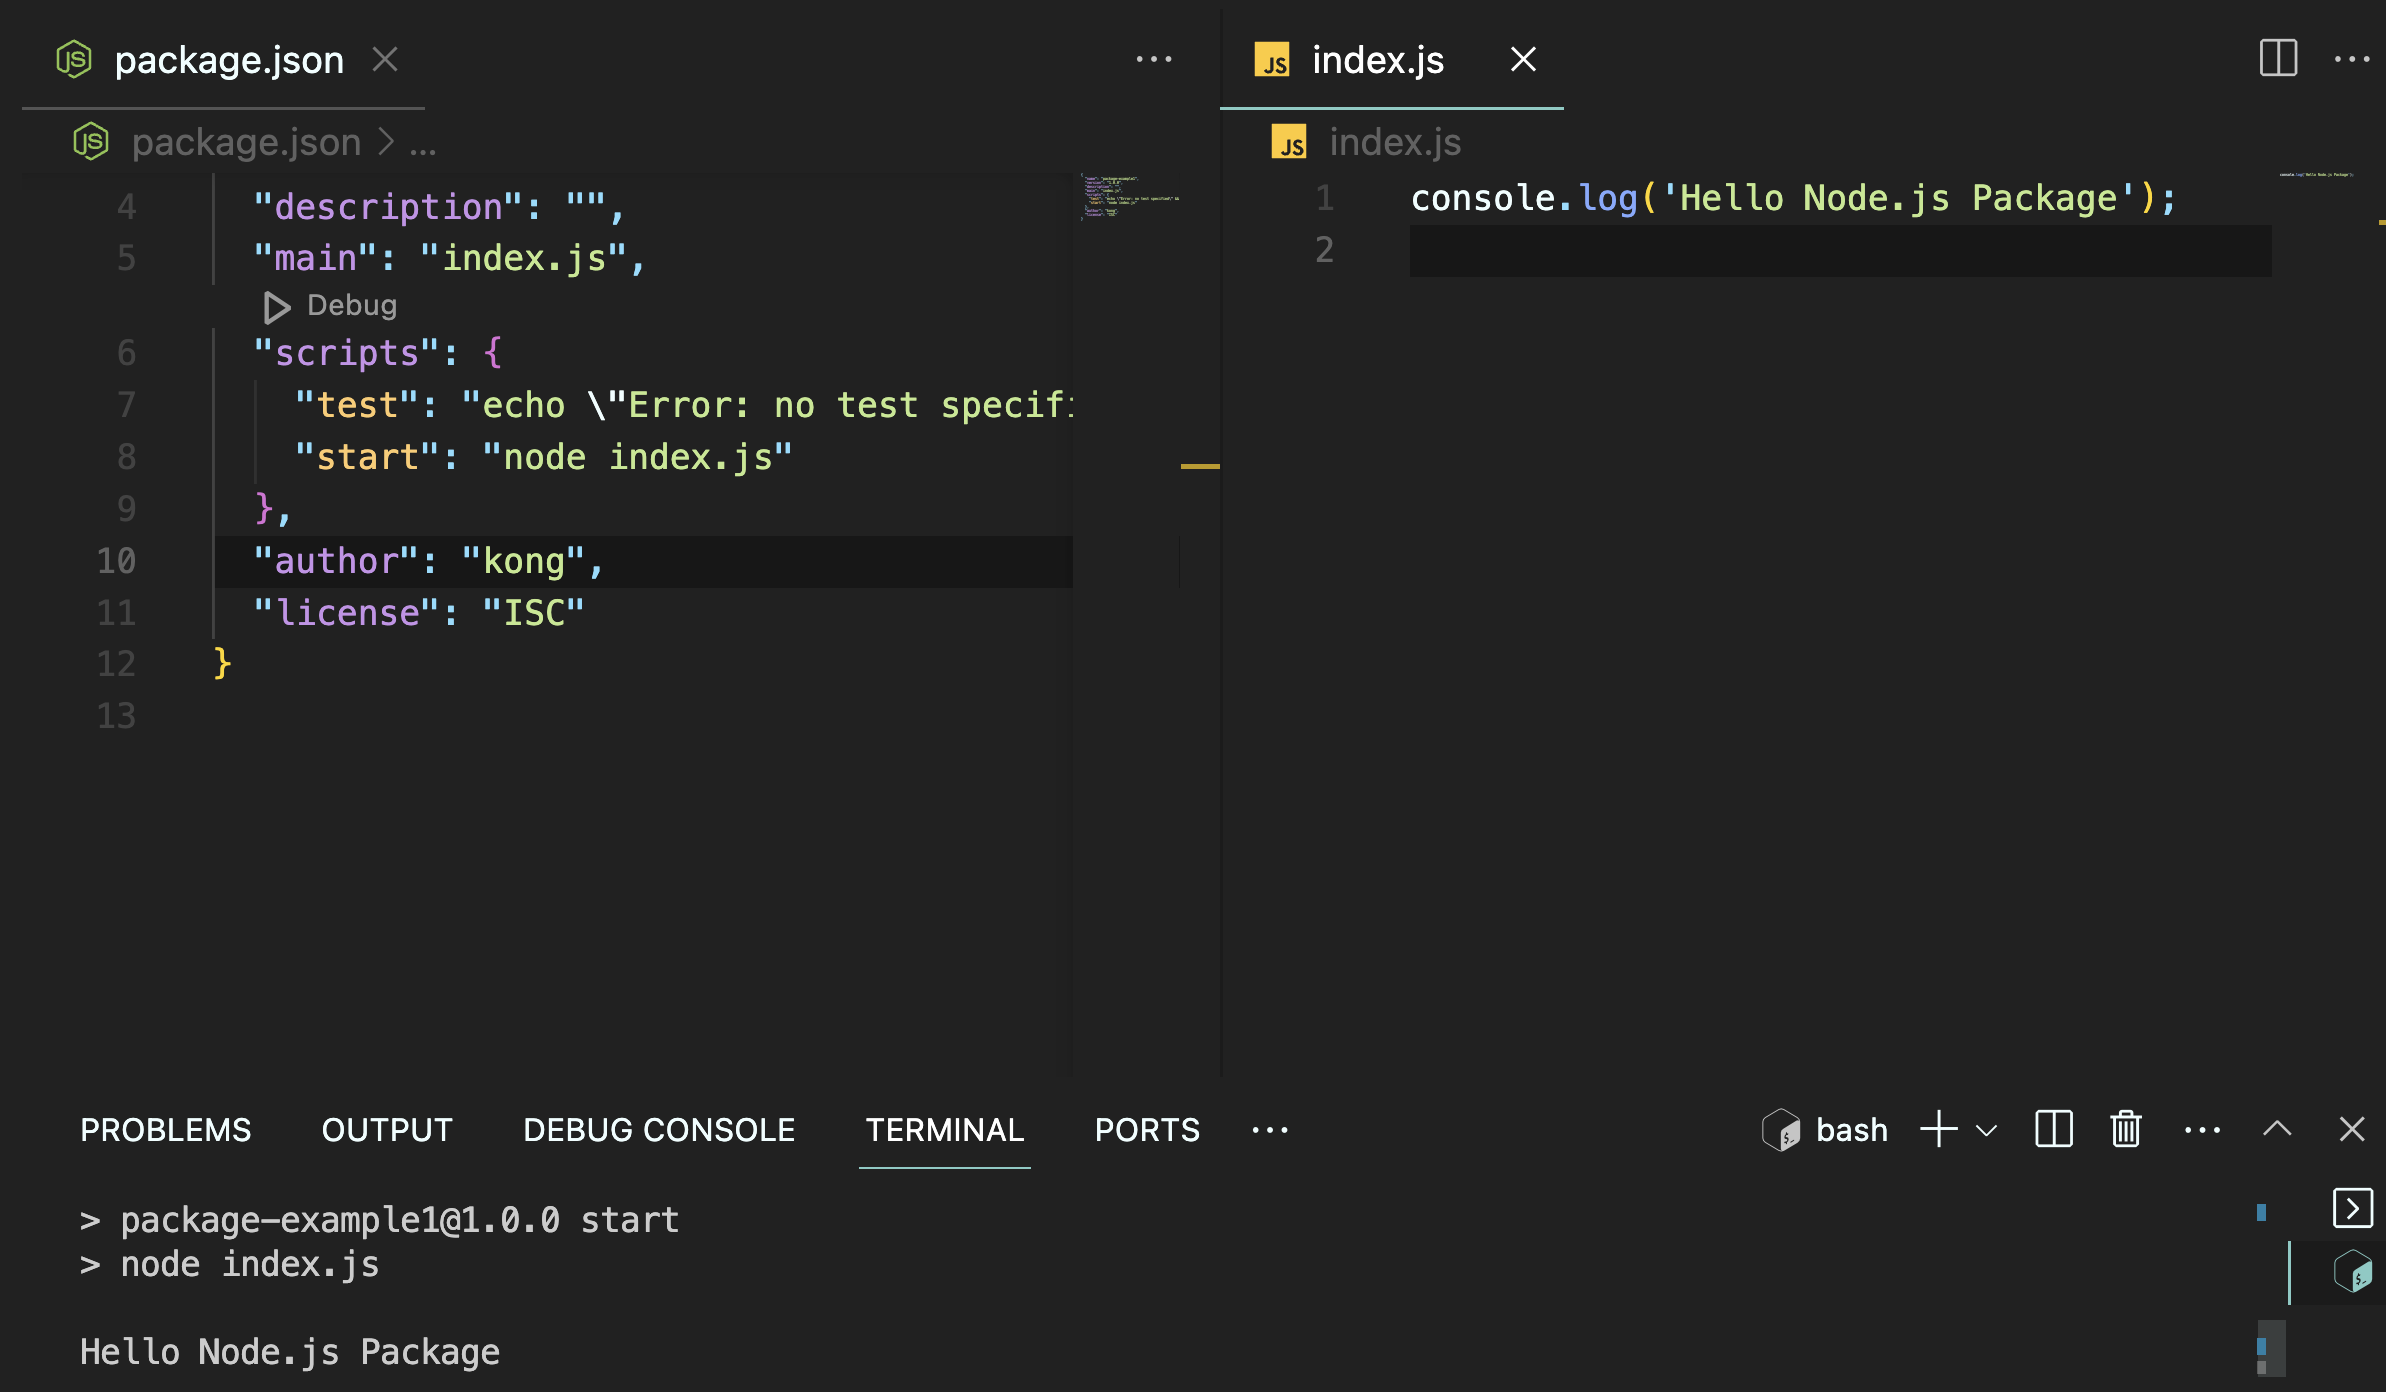Split the terminal pane
Screen dimensions: 2386x1392
click(x=2053, y=1129)
